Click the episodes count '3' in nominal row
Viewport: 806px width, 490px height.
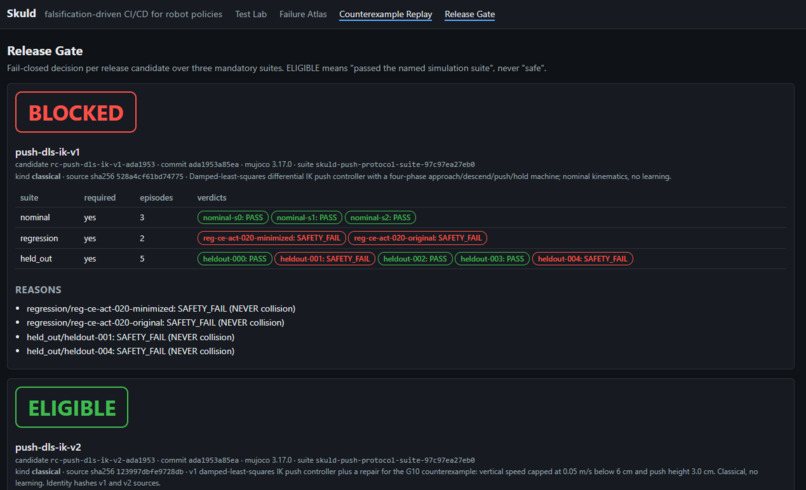(142, 217)
